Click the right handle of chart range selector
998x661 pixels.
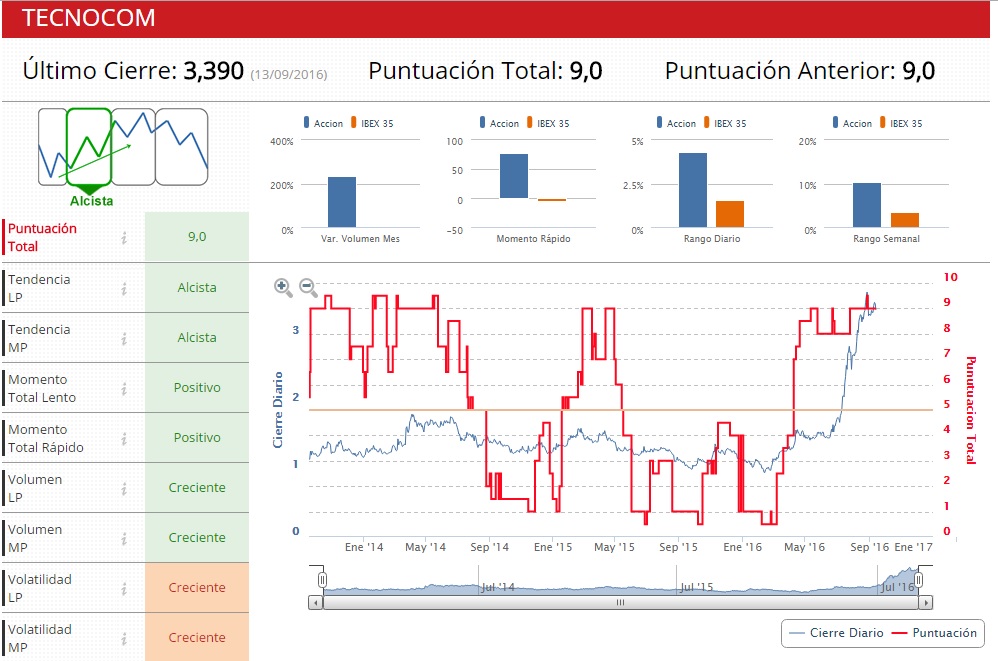[x=918, y=580]
